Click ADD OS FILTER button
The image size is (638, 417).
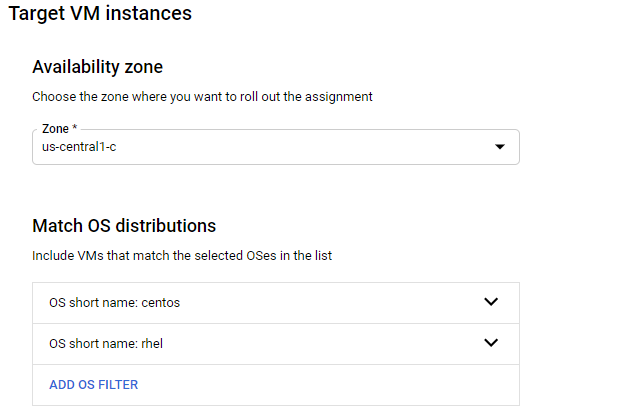[x=93, y=384]
